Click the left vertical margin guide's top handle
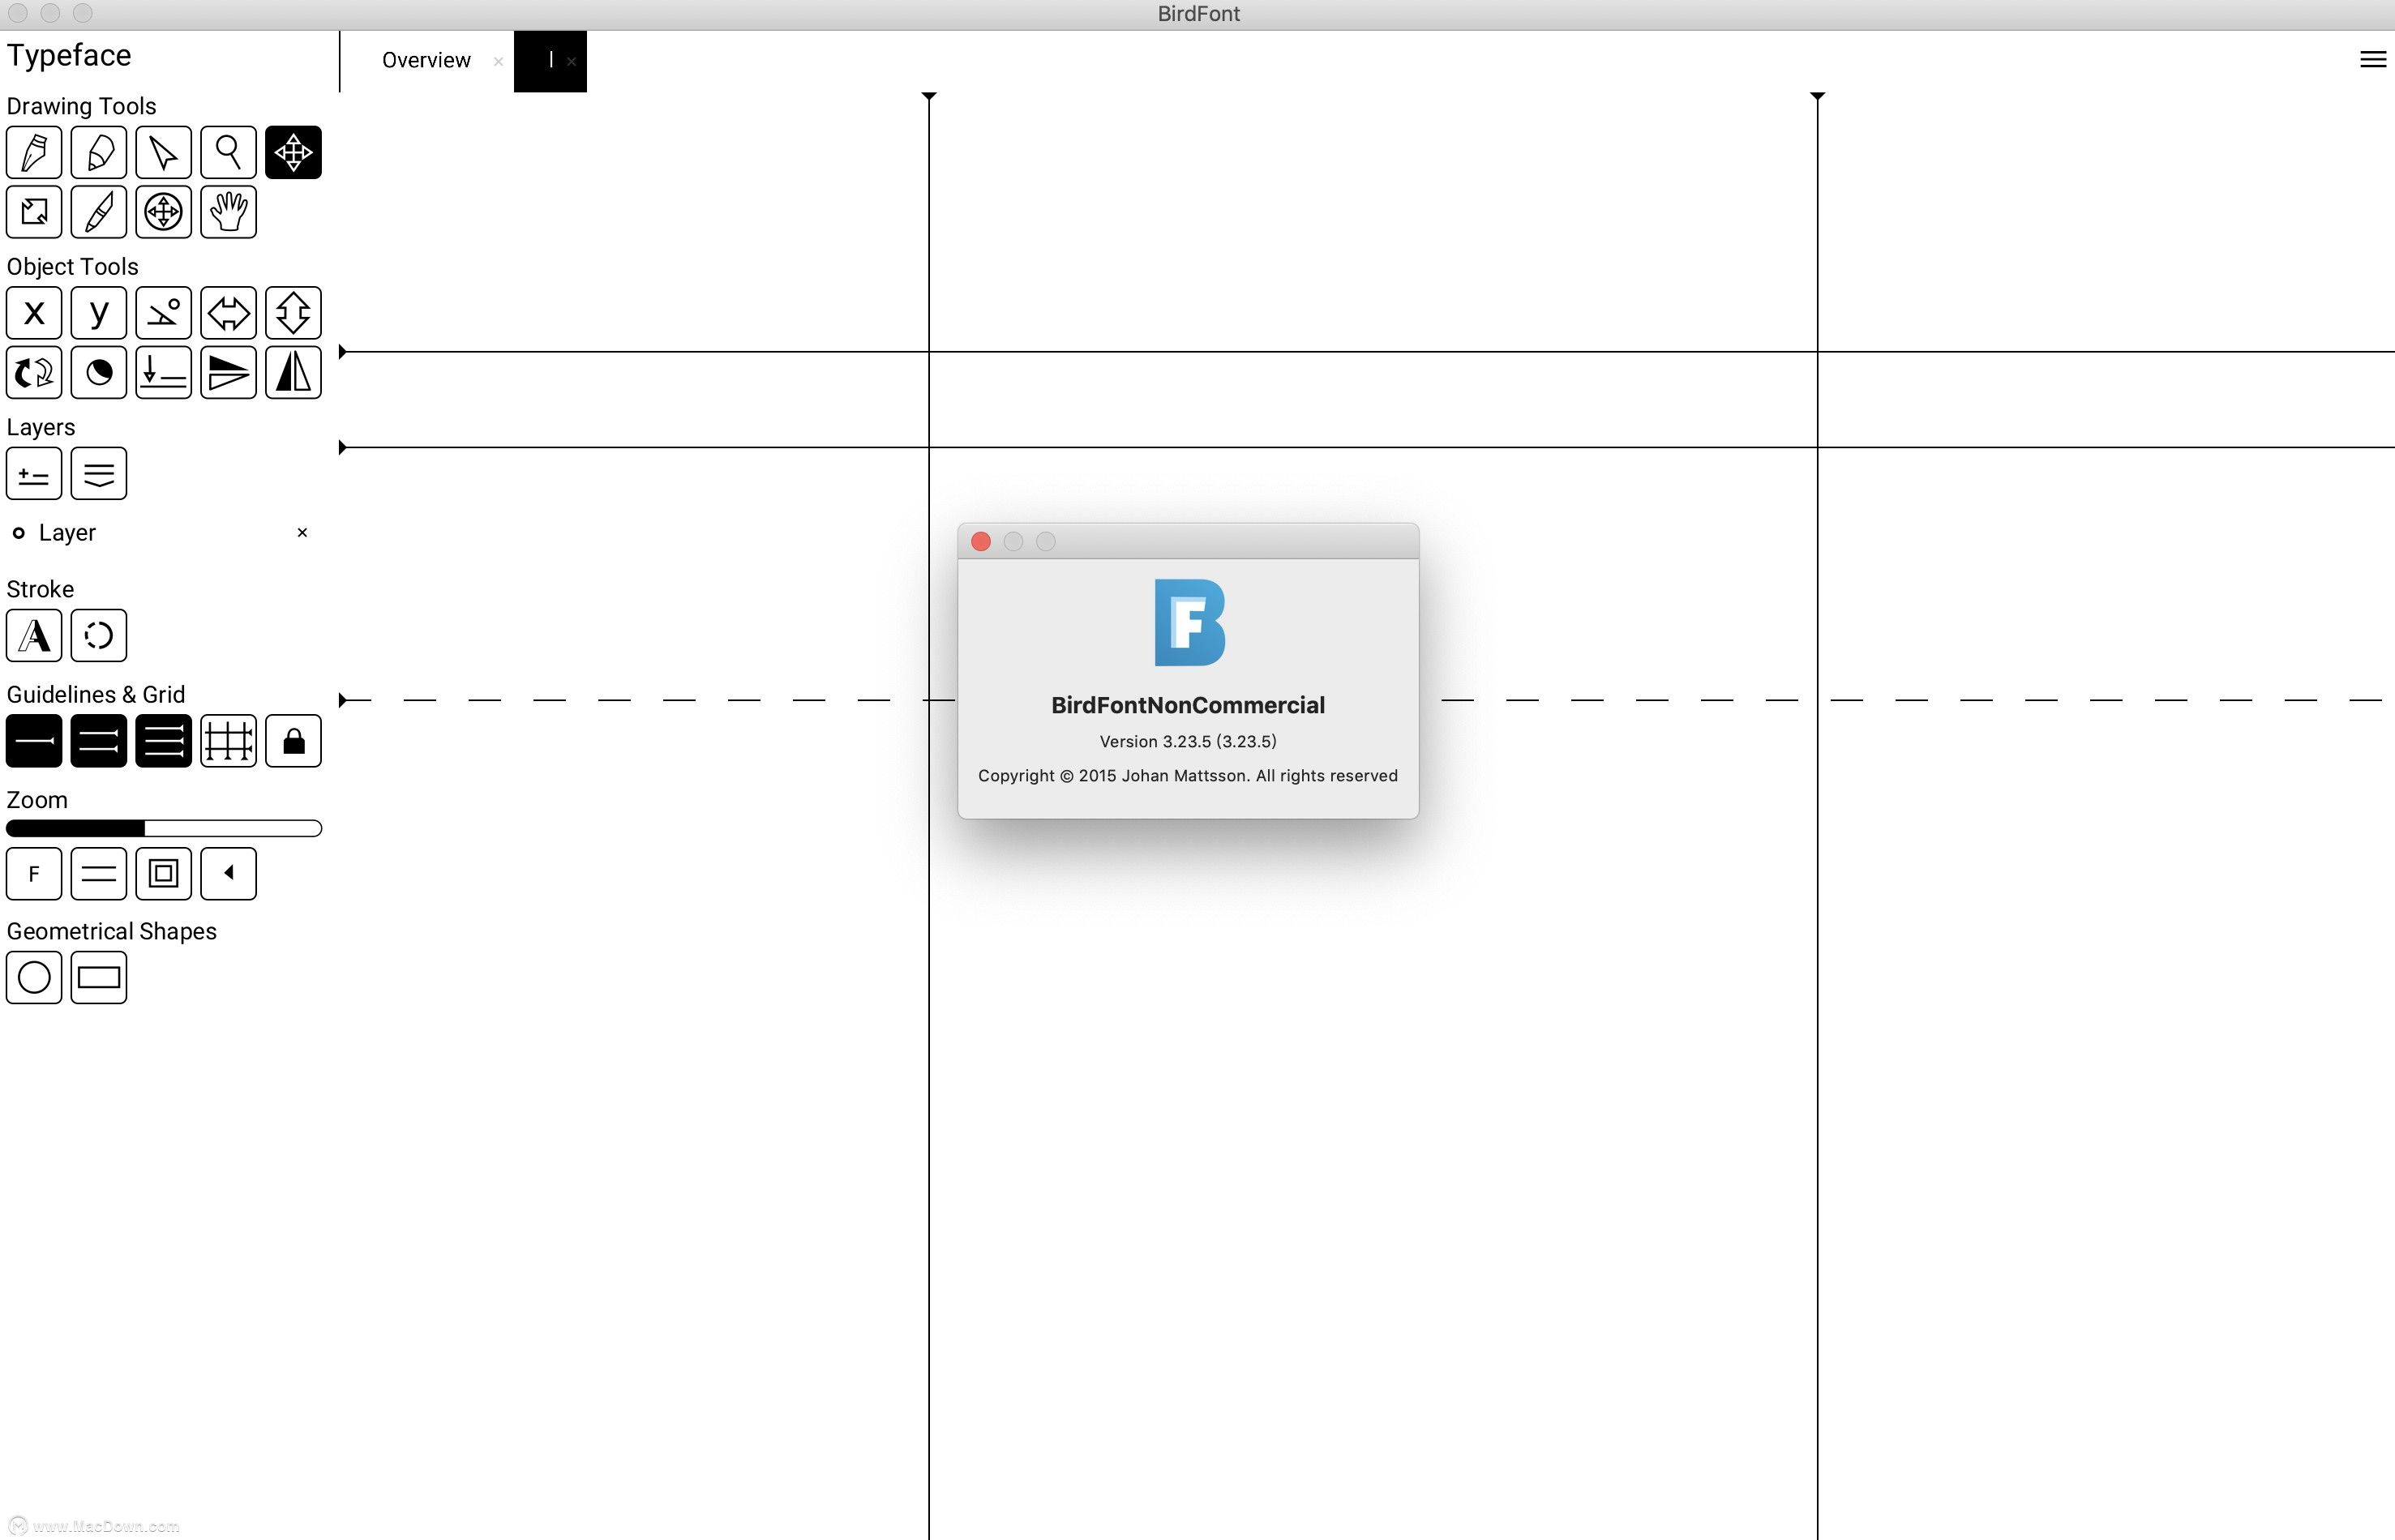Screen dimensions: 2395x1540 click(929, 96)
